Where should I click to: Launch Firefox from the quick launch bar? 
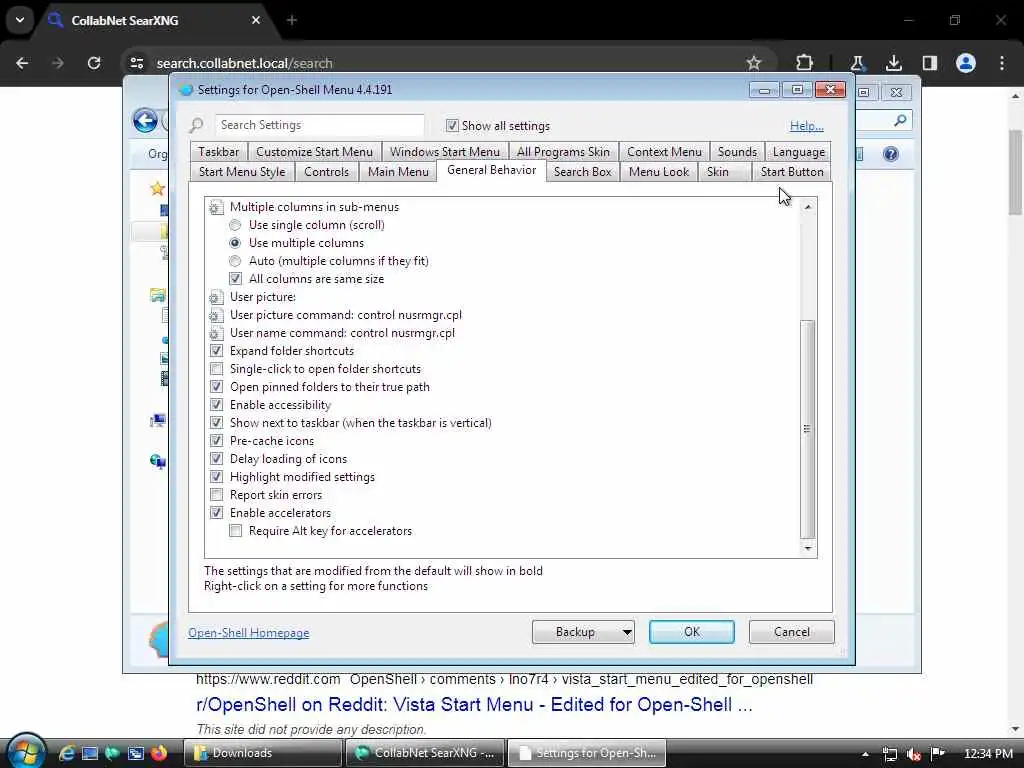(x=159, y=753)
